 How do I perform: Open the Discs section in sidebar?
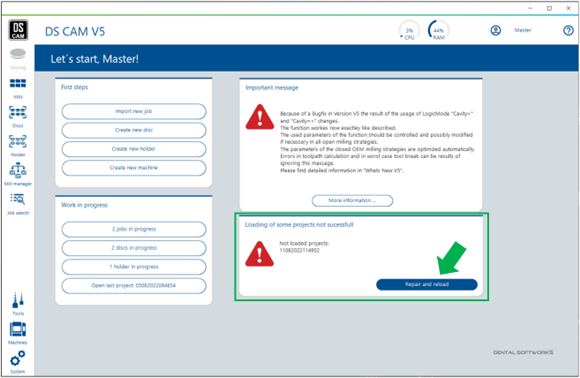(18, 117)
